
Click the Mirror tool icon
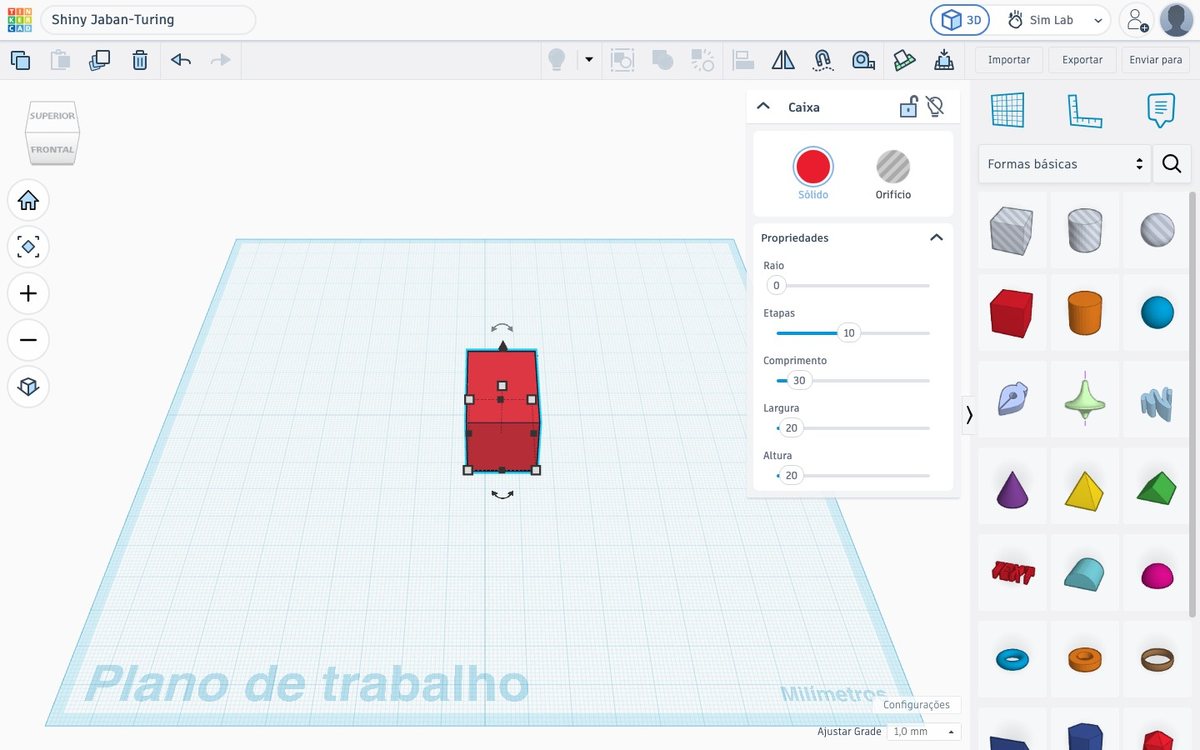tap(783, 60)
